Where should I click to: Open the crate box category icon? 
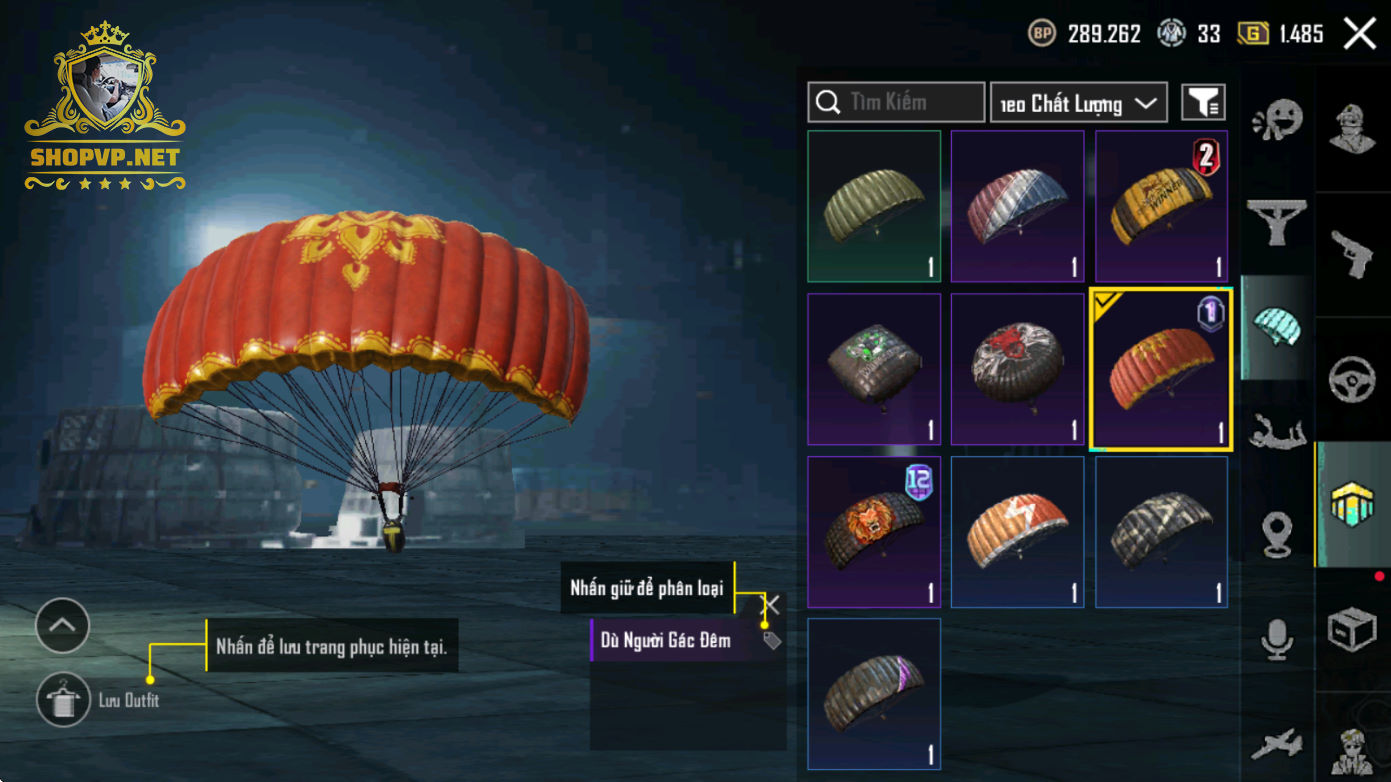coord(1352,629)
